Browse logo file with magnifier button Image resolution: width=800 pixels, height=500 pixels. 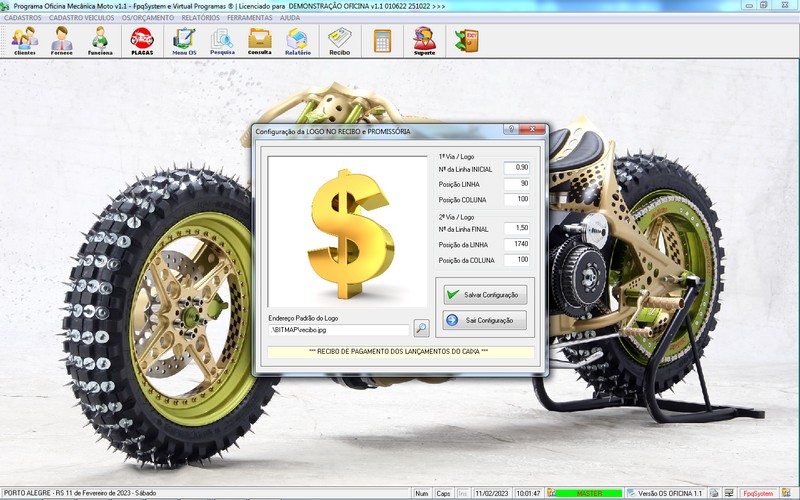tap(421, 328)
